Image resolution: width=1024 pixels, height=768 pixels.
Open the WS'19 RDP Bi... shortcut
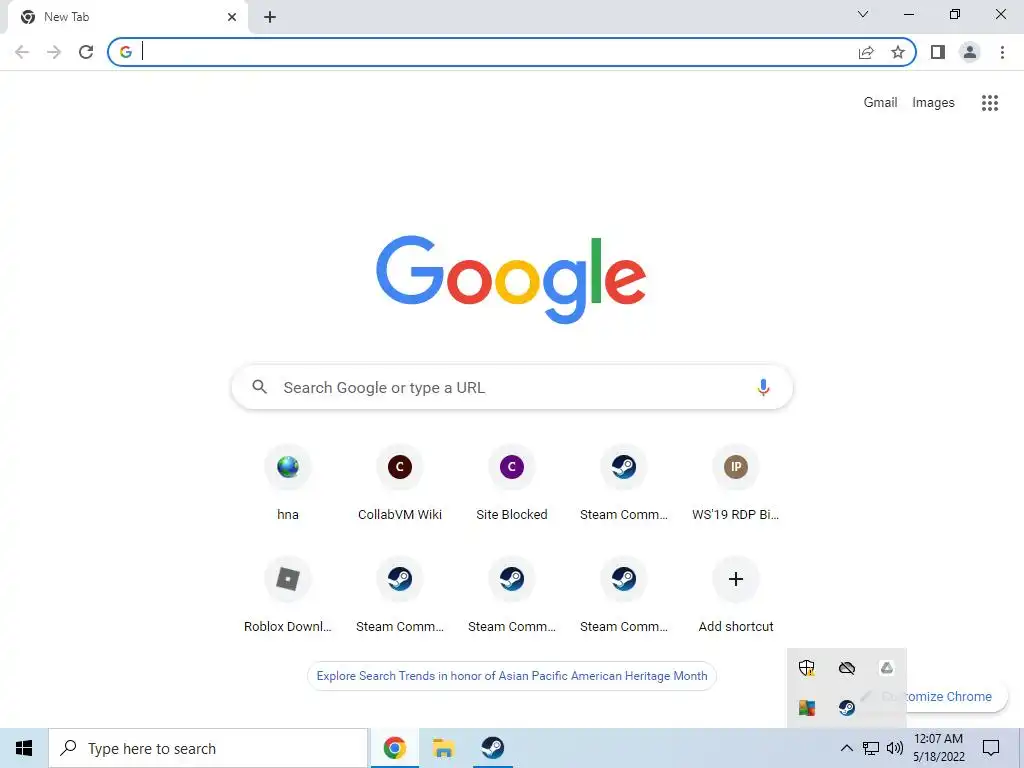click(x=736, y=482)
